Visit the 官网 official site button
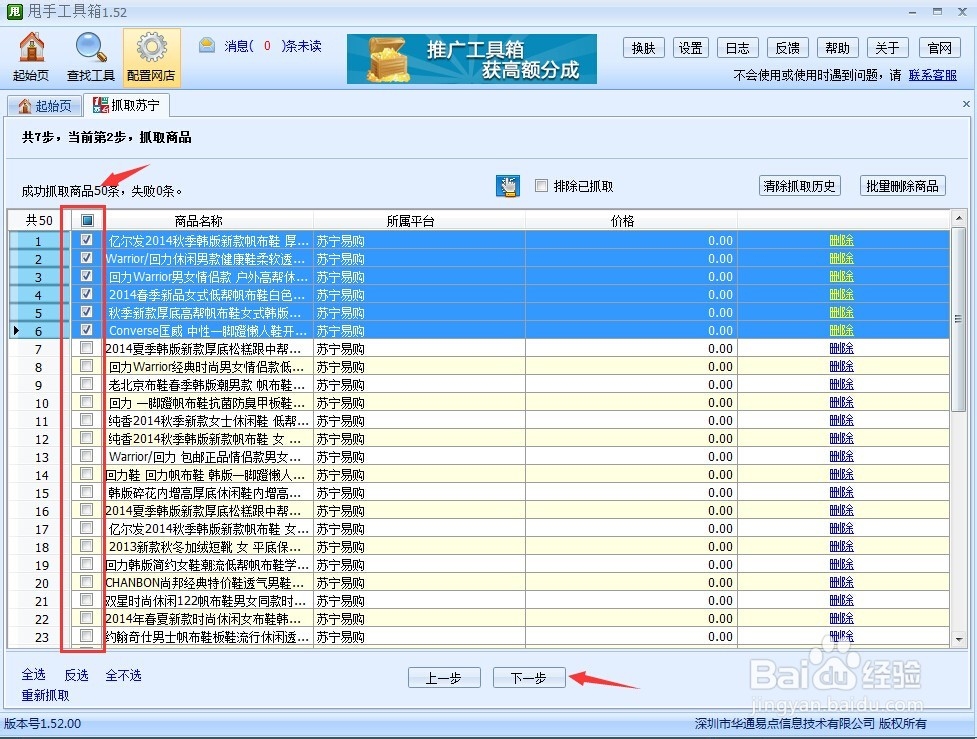The image size is (977, 739). 940,48
